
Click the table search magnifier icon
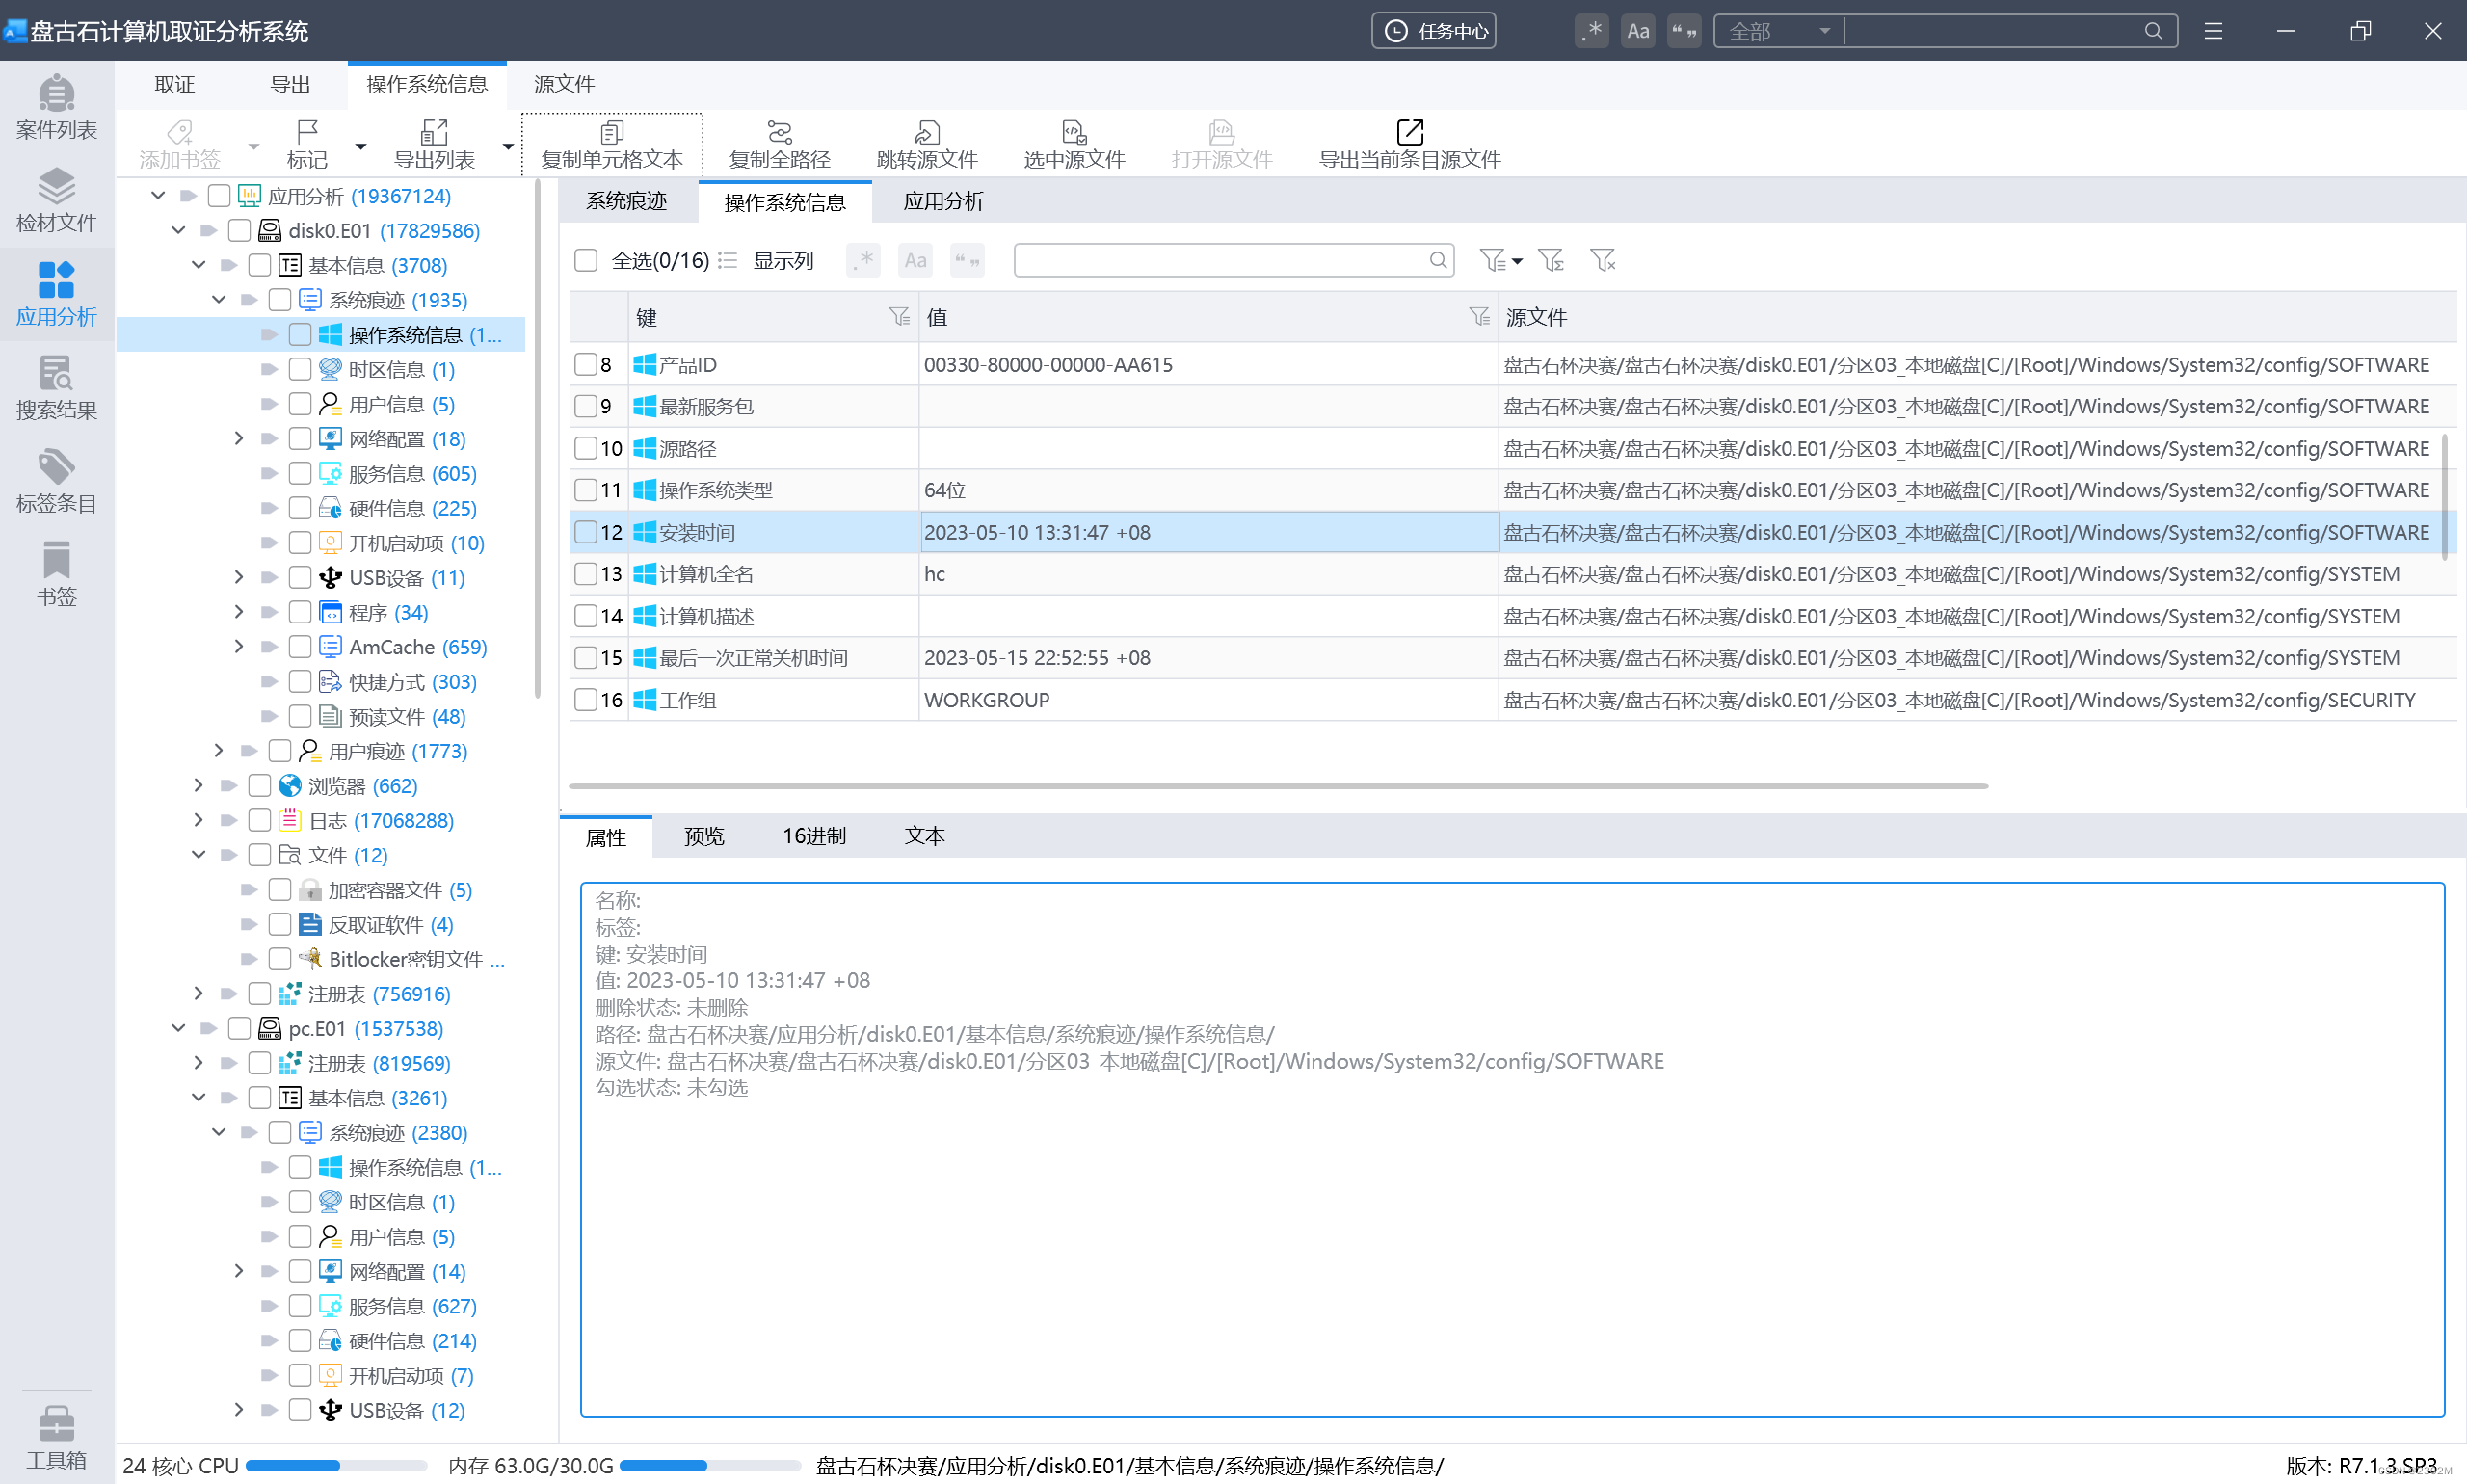pyautogui.click(x=1438, y=260)
